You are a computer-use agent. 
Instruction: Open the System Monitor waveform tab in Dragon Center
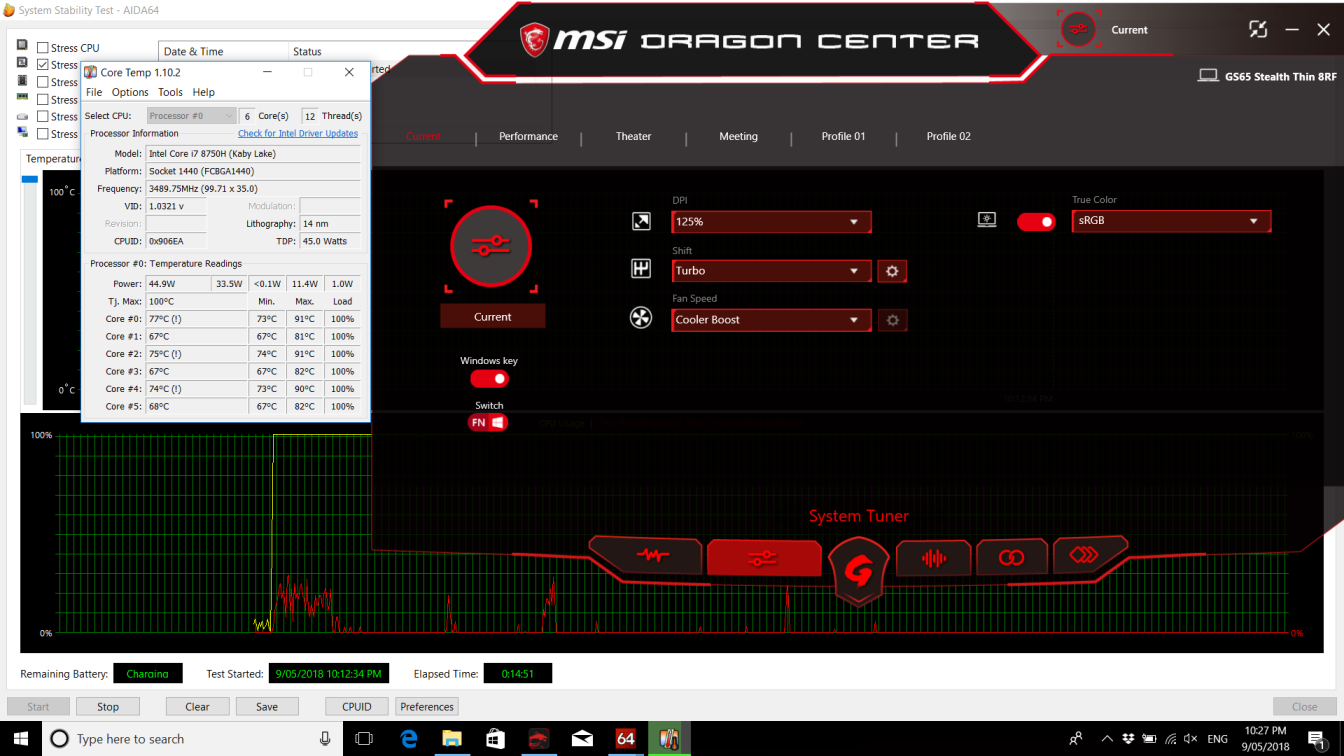(x=652, y=555)
